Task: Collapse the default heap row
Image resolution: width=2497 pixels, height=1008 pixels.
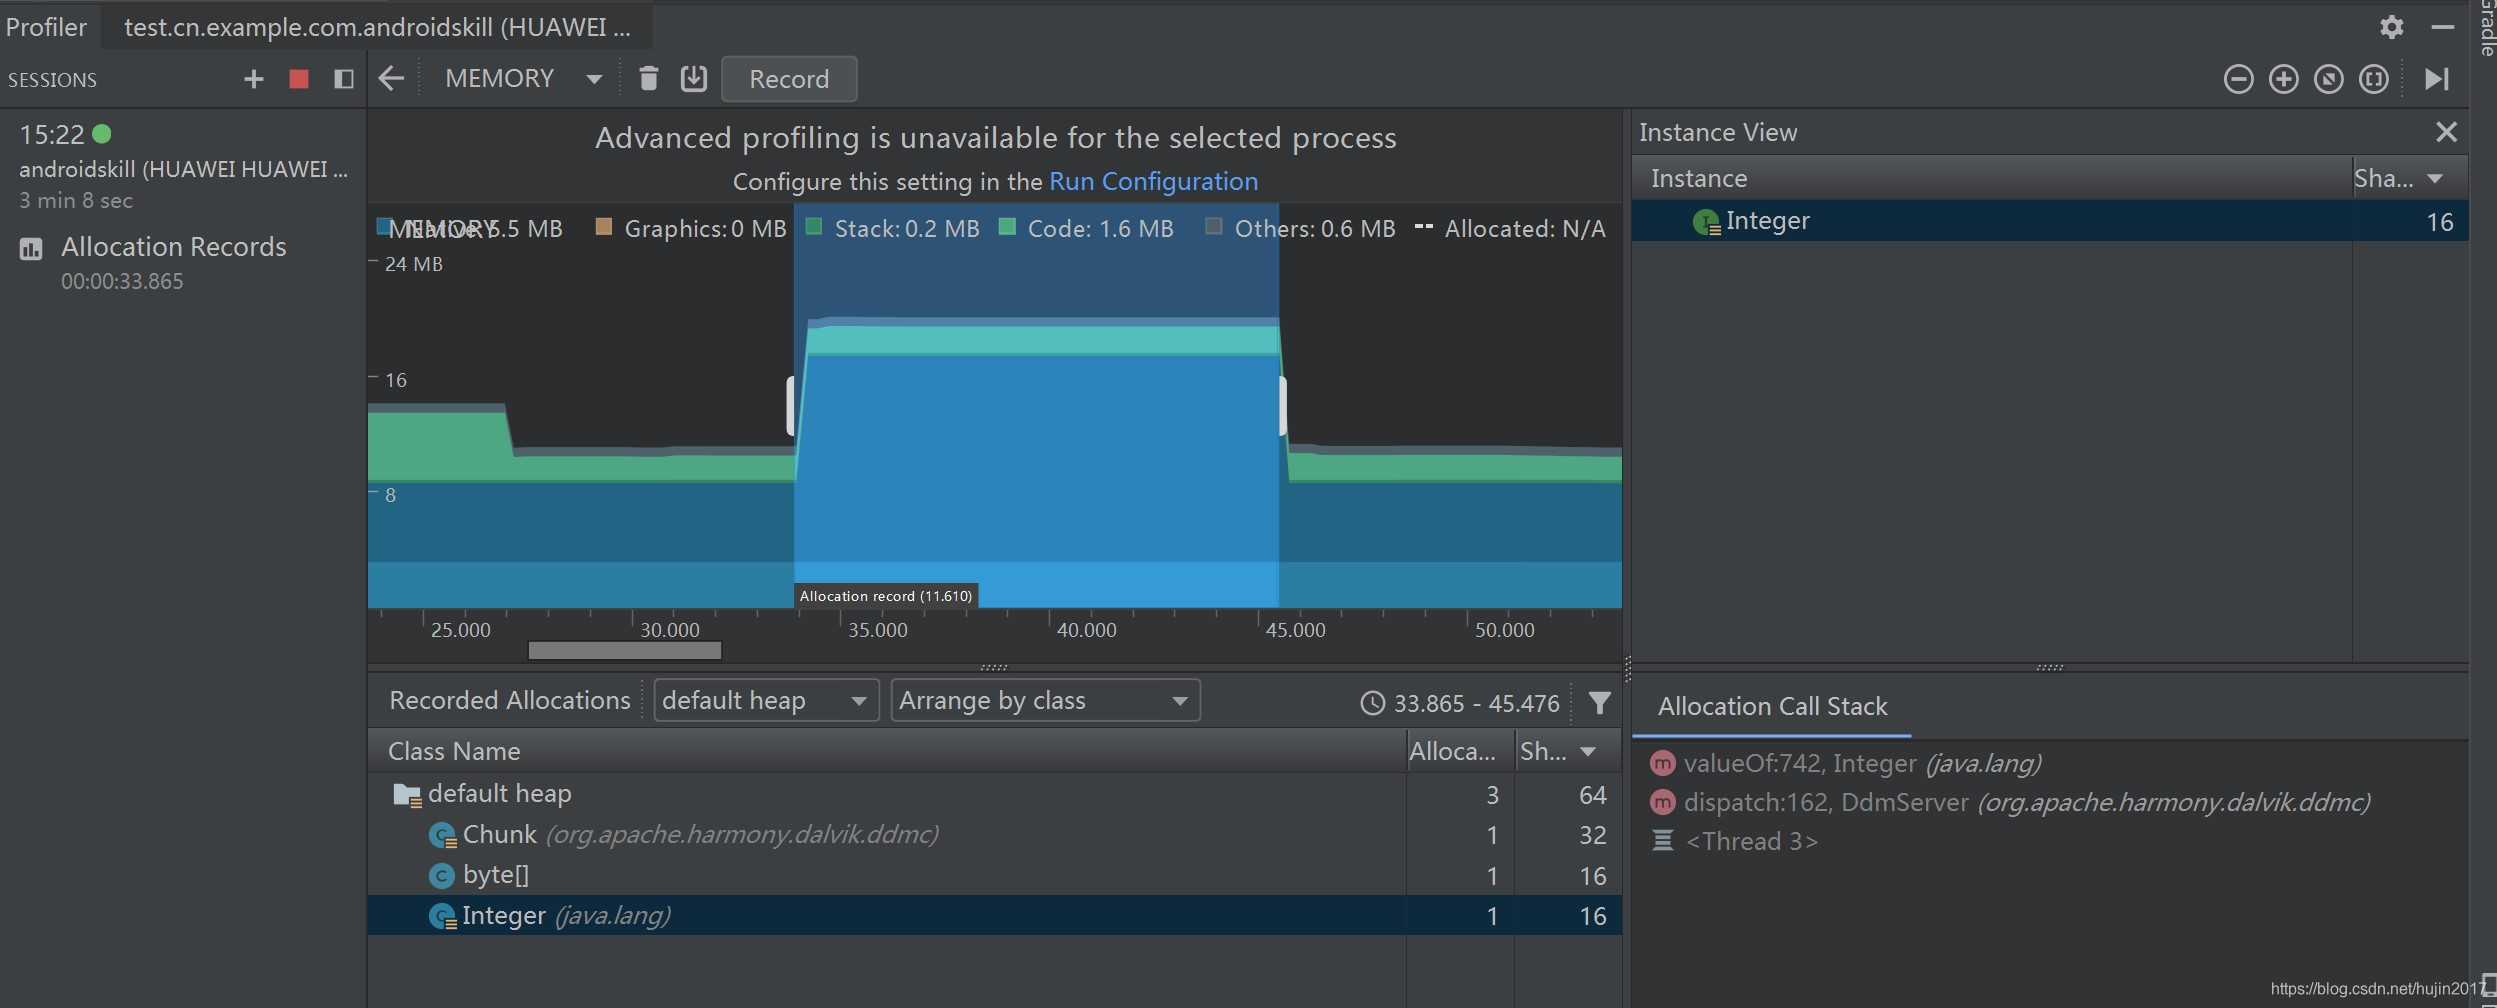Action: click(x=995, y=794)
